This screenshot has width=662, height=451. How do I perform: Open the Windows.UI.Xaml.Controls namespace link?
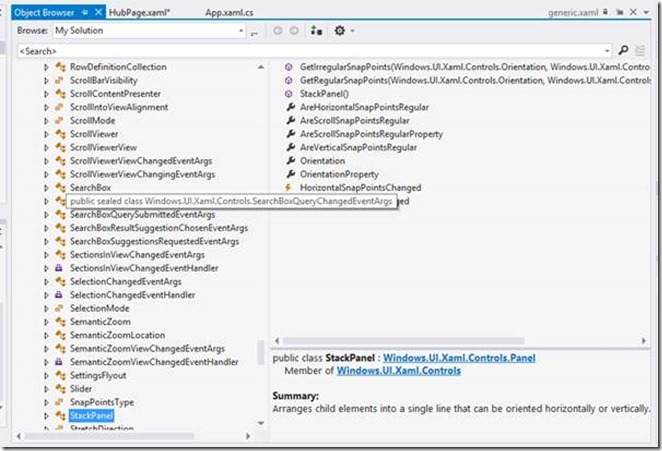coord(399,370)
